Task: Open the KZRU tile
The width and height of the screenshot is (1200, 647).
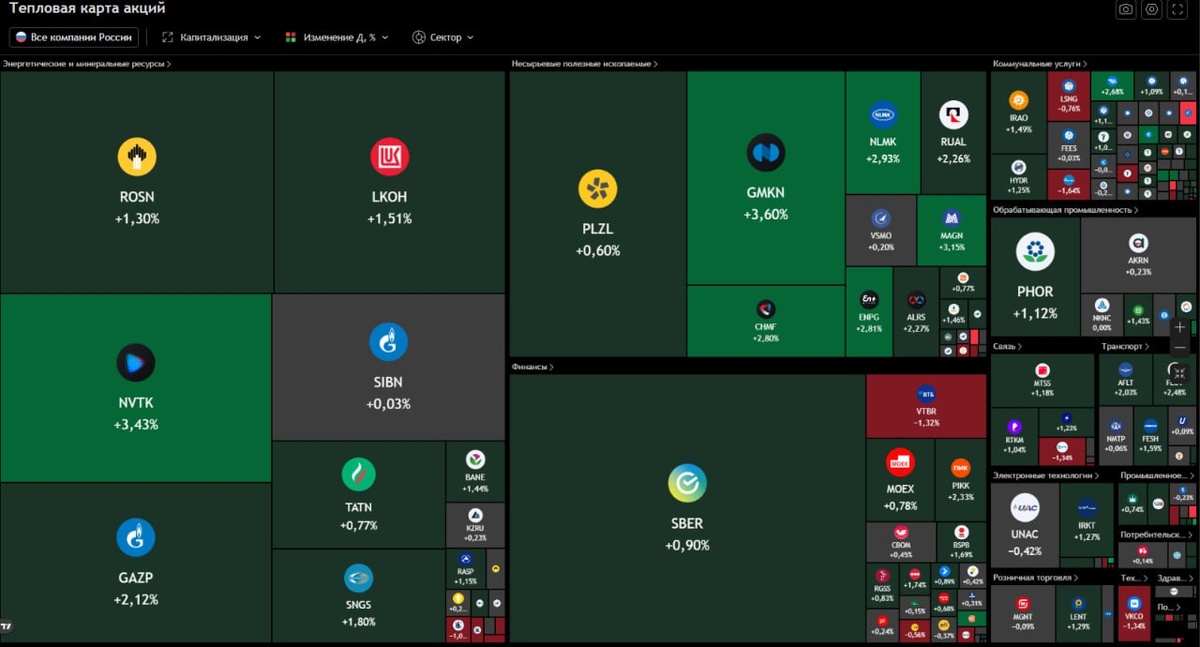Action: click(x=476, y=525)
